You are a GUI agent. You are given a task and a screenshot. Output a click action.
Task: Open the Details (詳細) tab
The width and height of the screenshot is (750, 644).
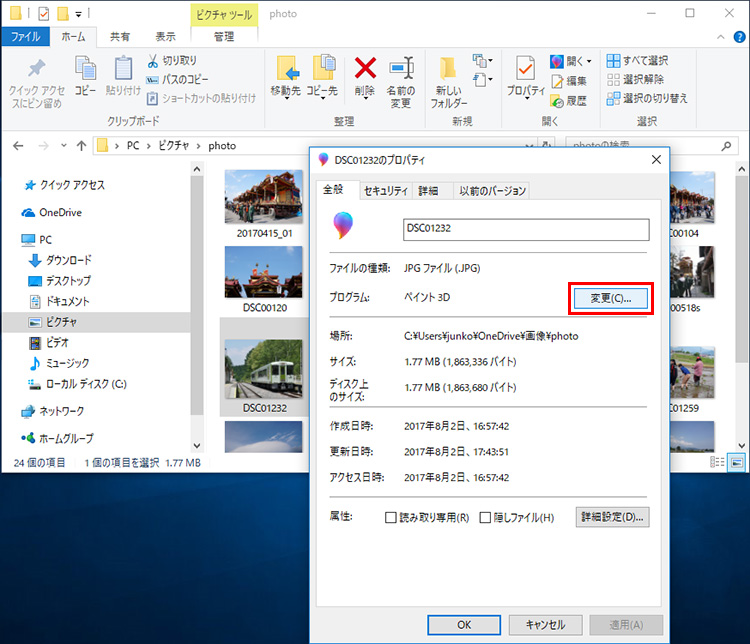pos(428,190)
